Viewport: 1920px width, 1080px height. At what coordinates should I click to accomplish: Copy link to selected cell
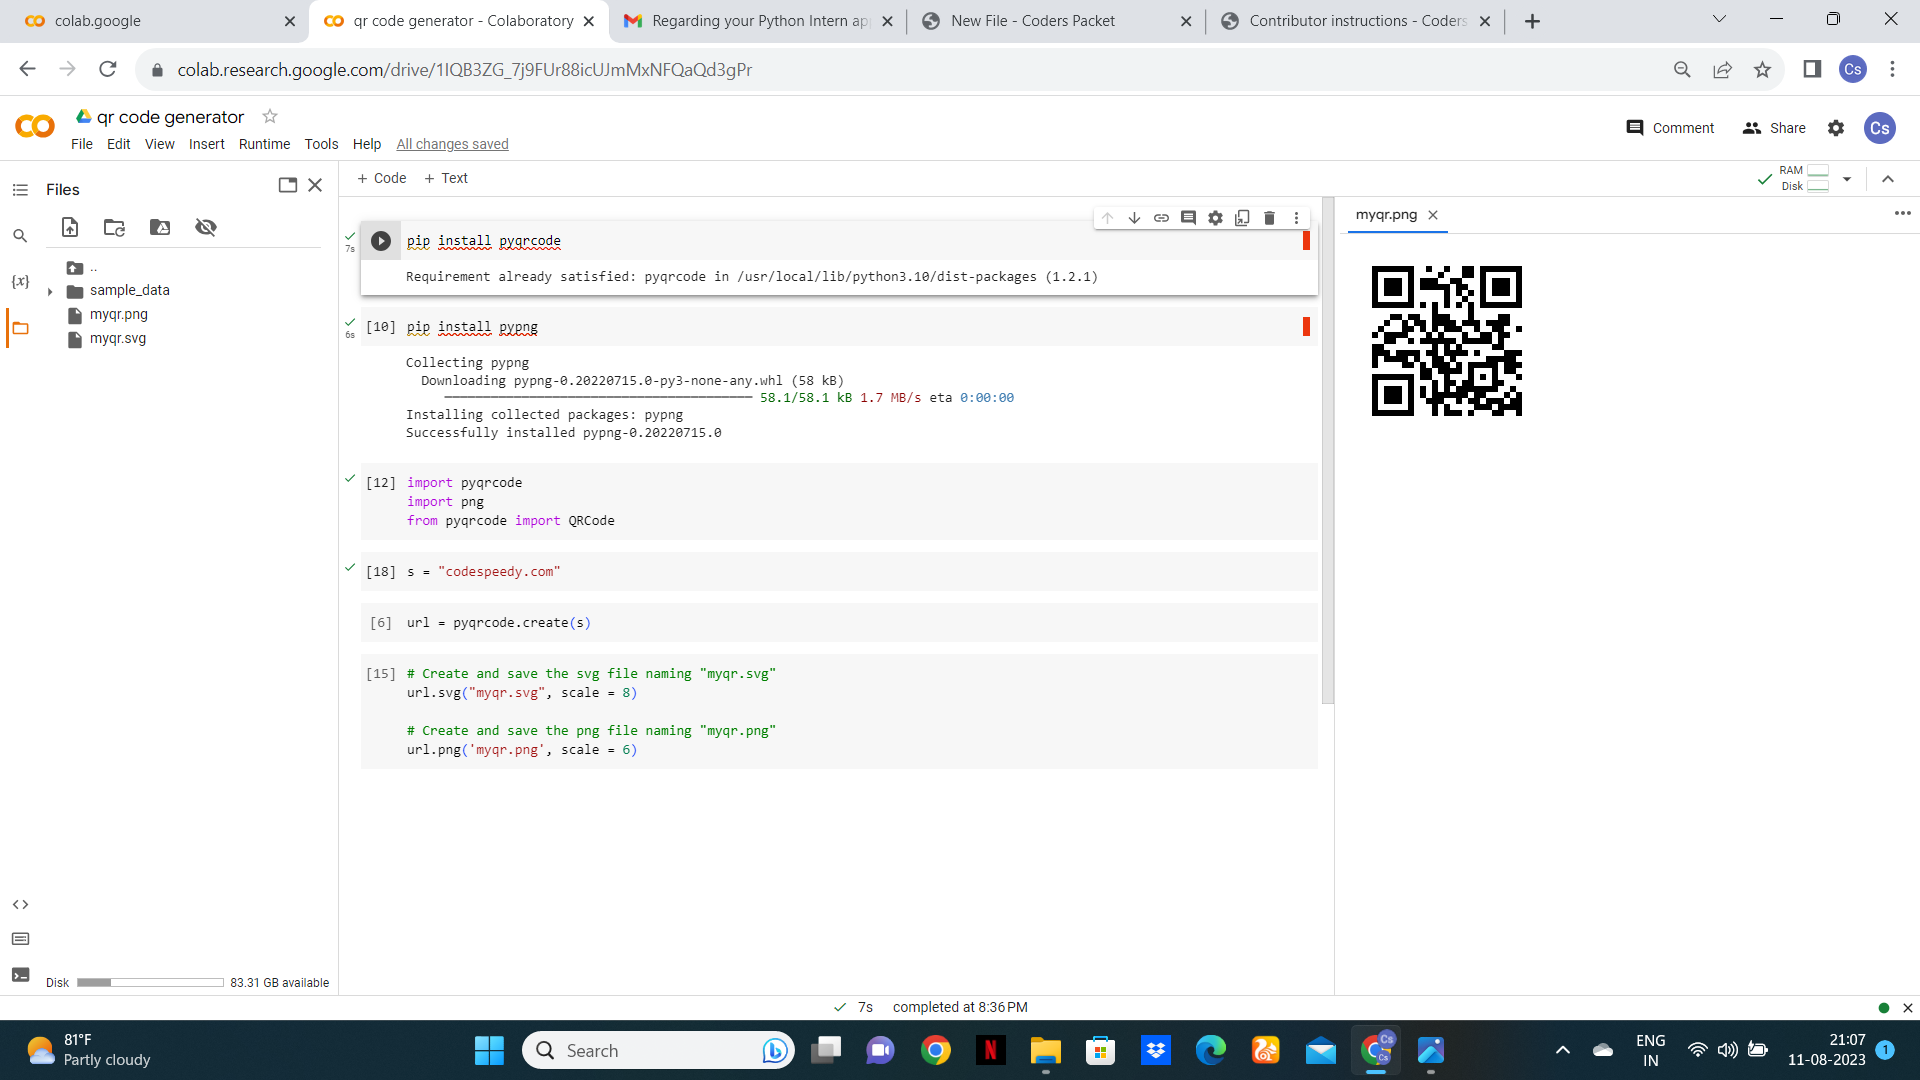pyautogui.click(x=1161, y=218)
